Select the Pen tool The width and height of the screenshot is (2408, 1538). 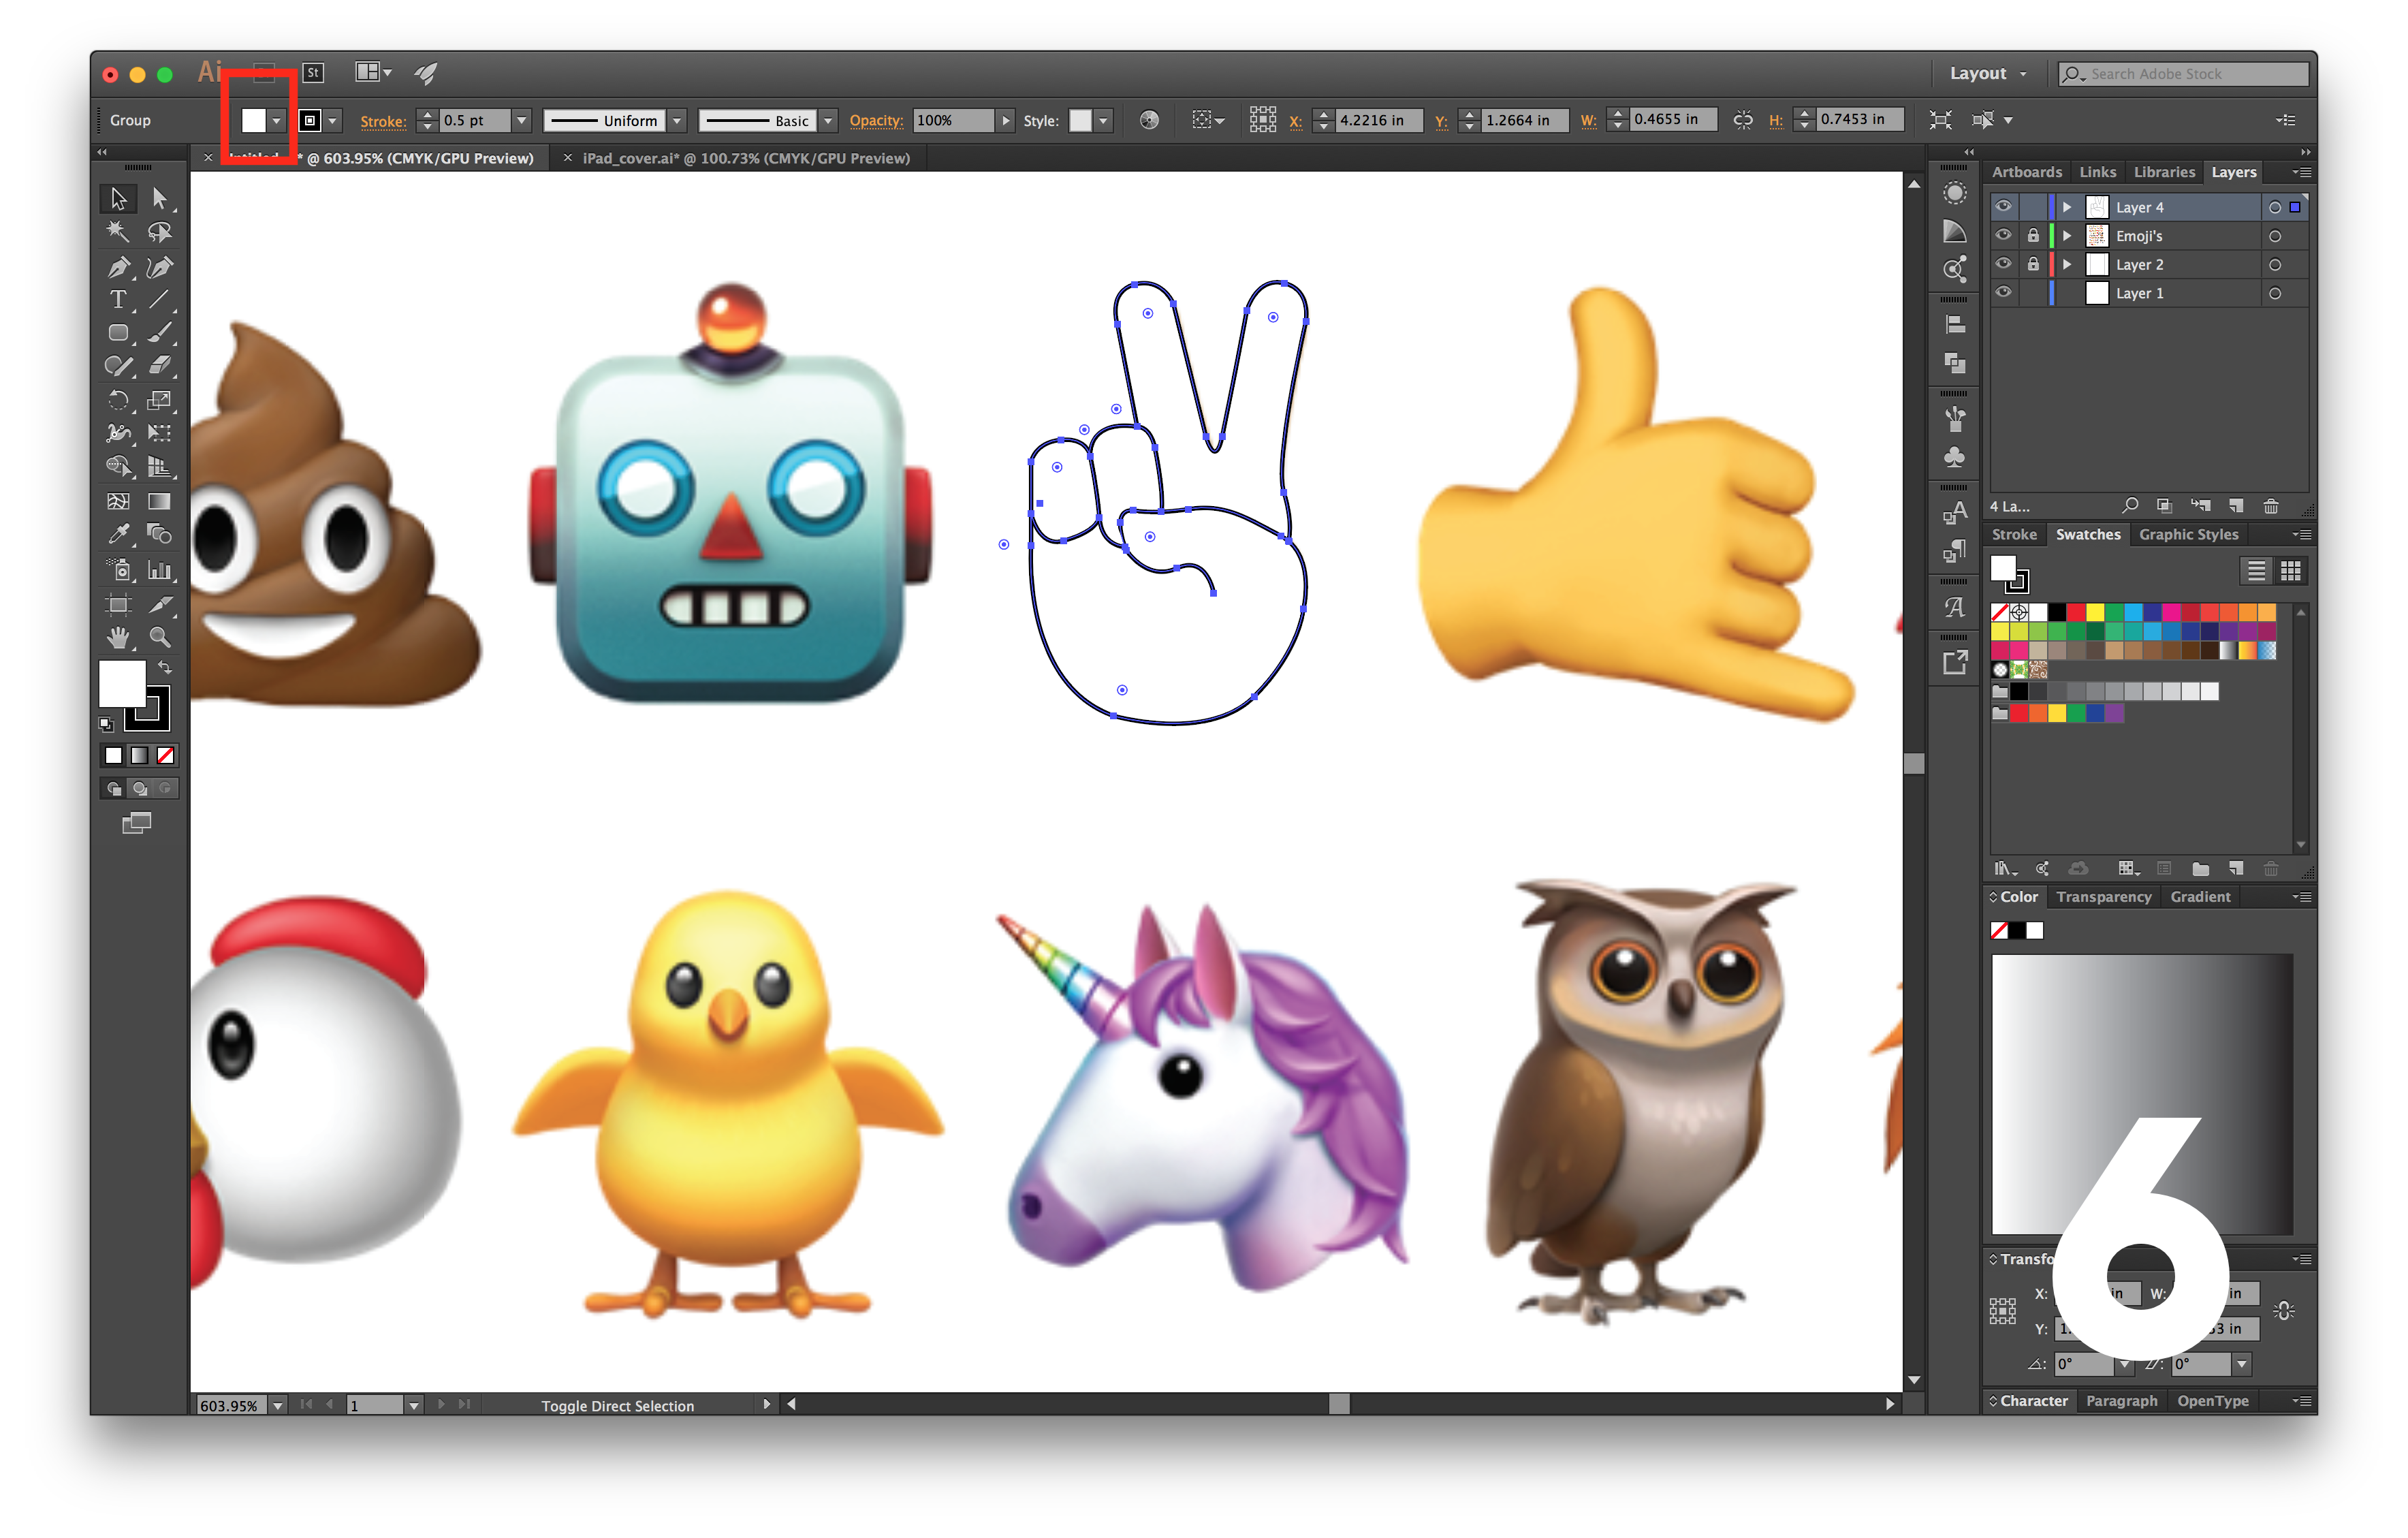click(118, 267)
